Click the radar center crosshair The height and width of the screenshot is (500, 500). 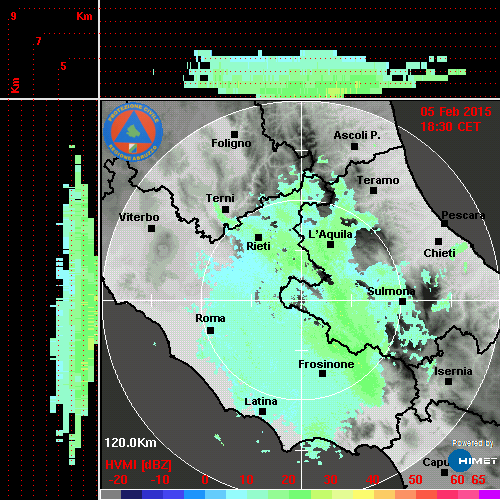[x=301, y=300]
